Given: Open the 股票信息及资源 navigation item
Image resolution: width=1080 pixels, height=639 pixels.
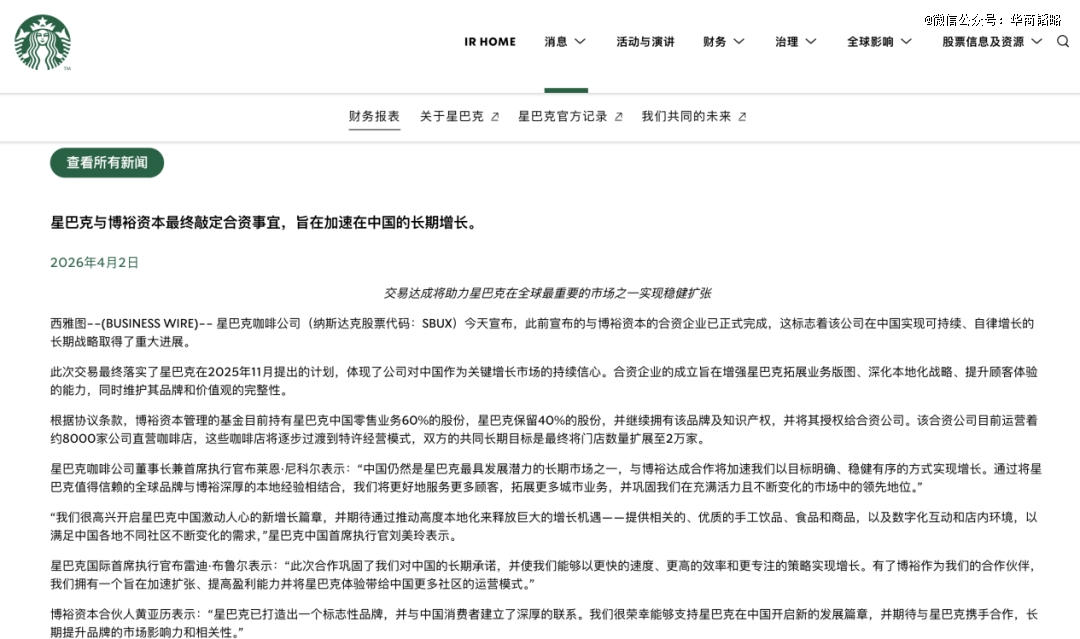Looking at the screenshot, I should pyautogui.click(x=983, y=41).
